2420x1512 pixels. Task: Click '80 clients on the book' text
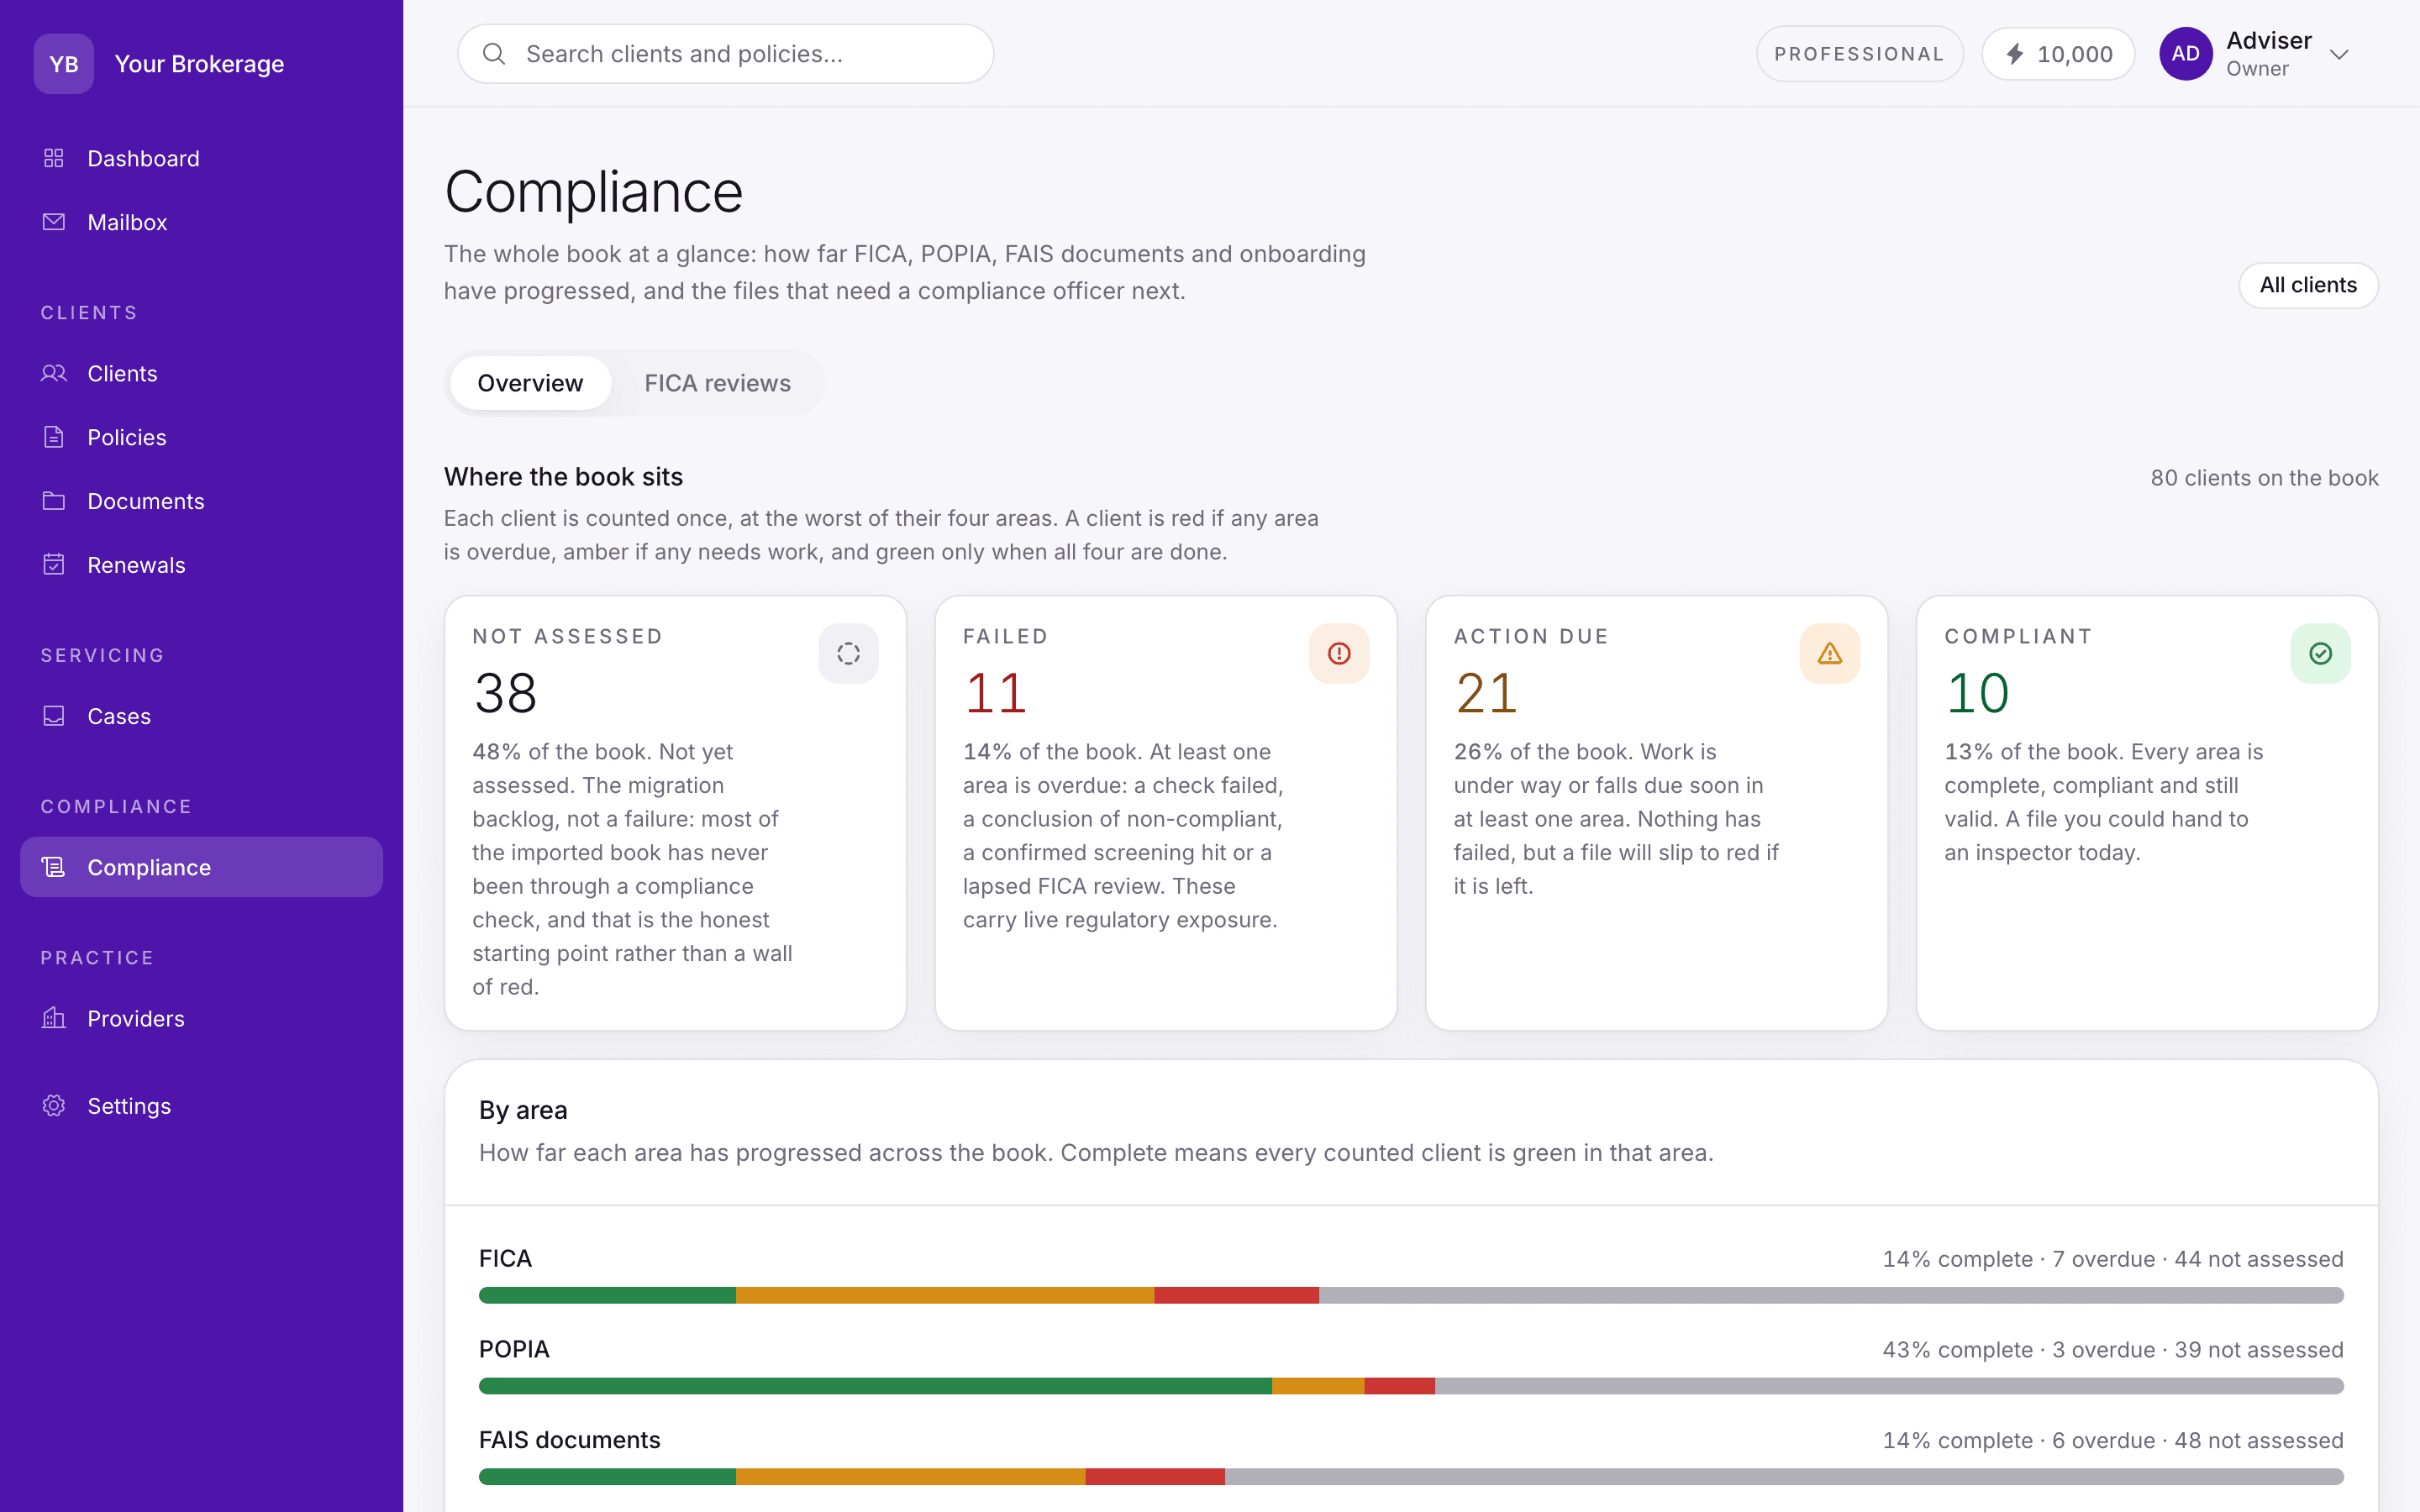[2264, 478]
